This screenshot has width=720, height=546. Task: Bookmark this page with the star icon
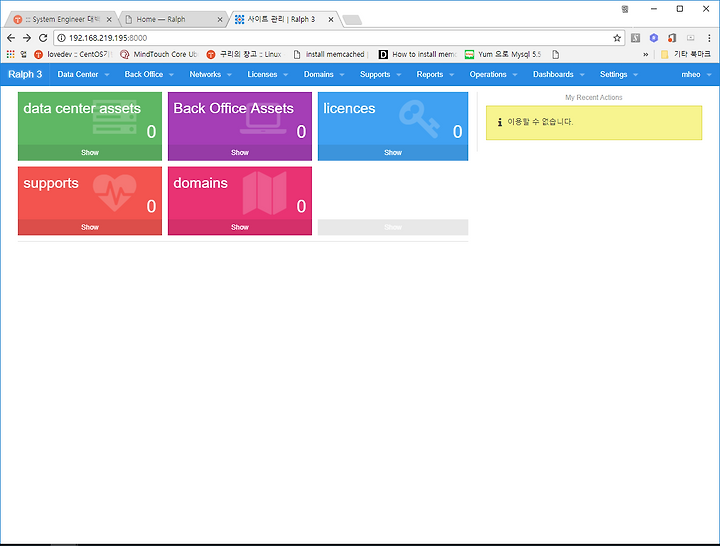617,38
